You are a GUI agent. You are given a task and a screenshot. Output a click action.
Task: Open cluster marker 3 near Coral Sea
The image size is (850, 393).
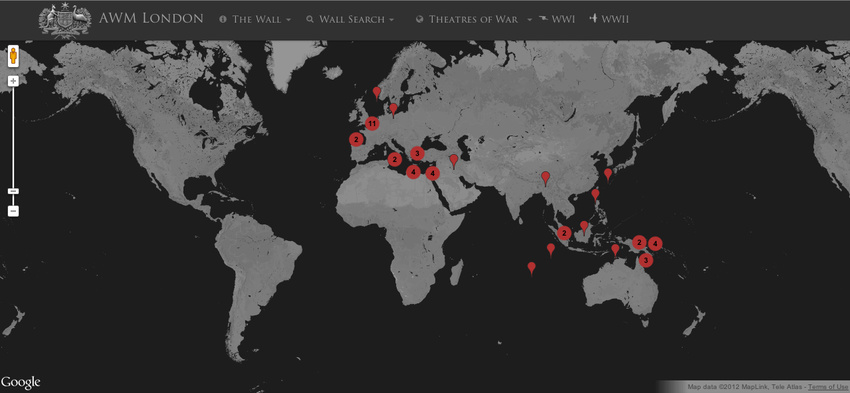tap(645, 260)
